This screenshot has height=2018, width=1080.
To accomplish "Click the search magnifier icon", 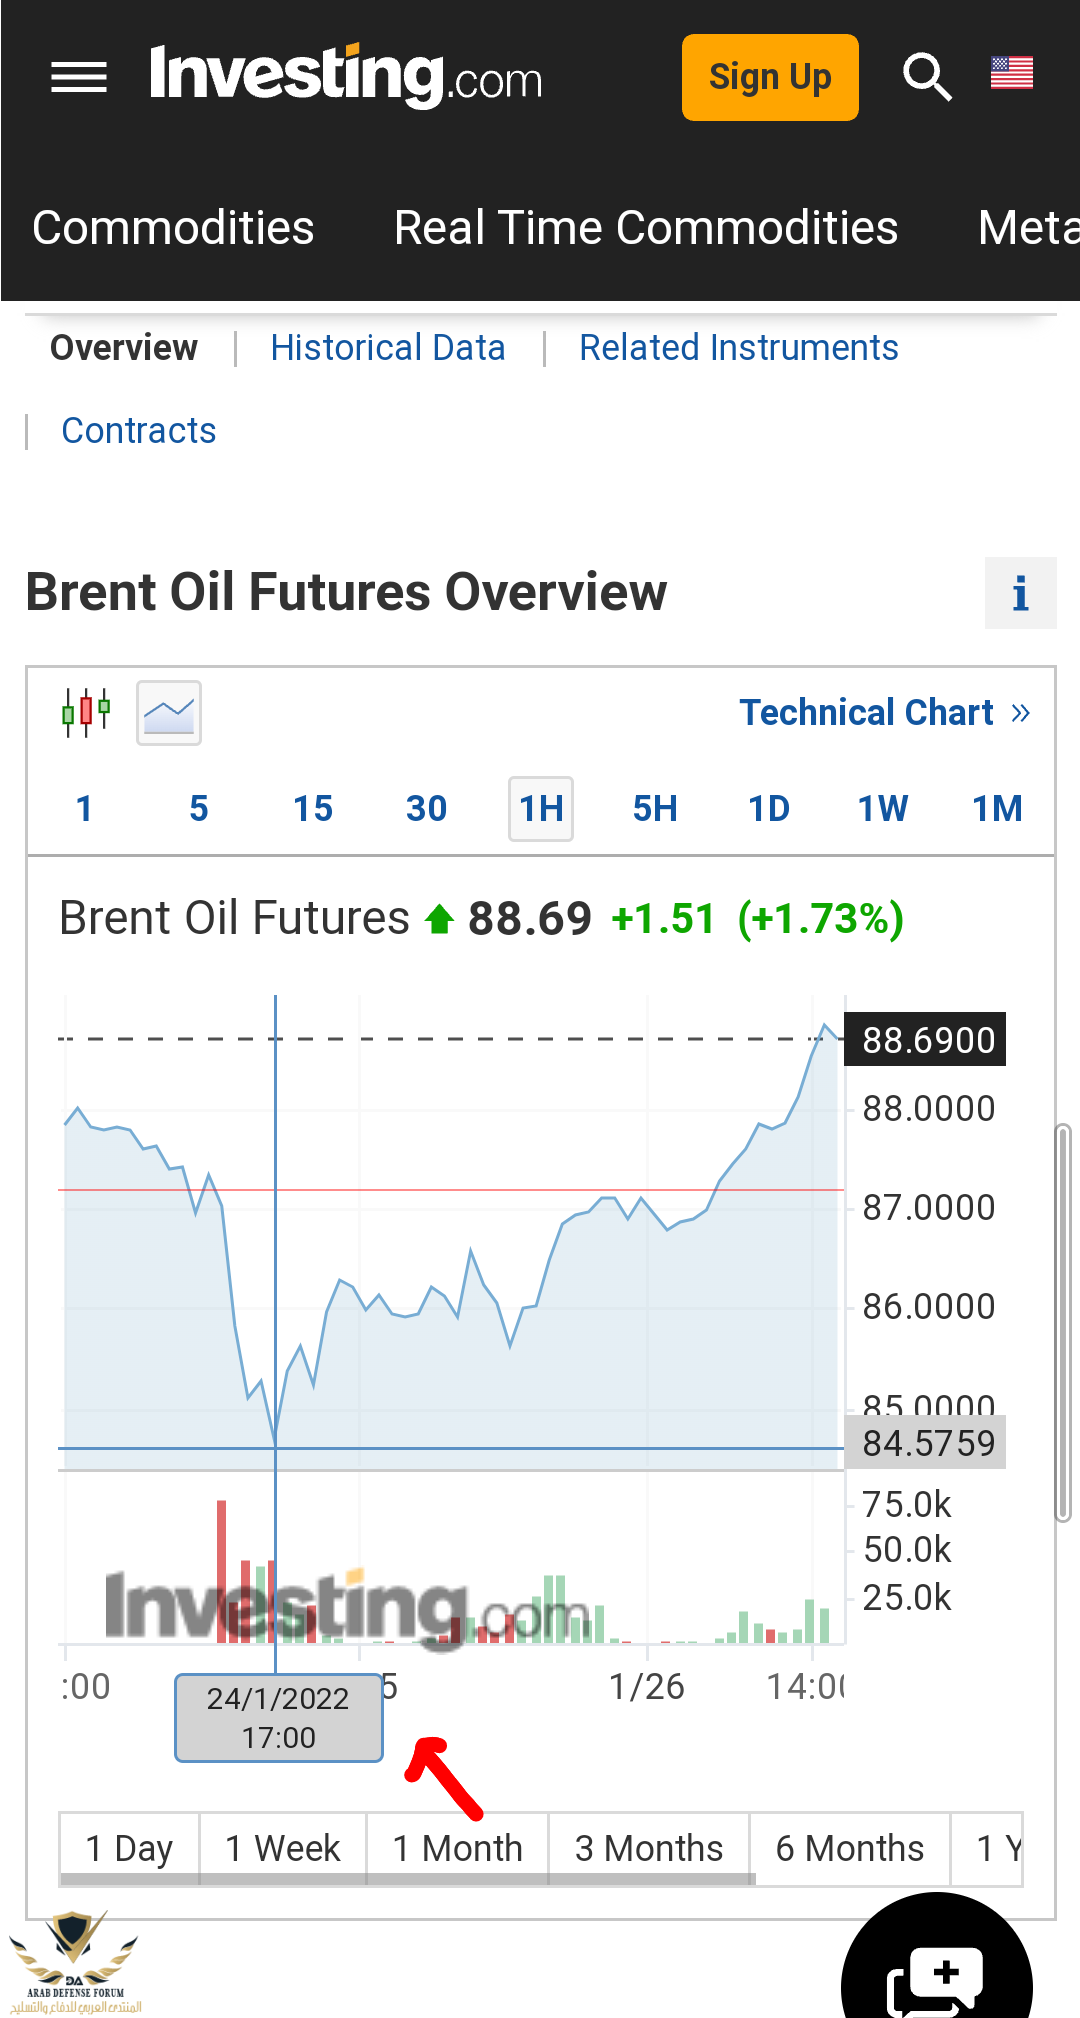I will (926, 77).
